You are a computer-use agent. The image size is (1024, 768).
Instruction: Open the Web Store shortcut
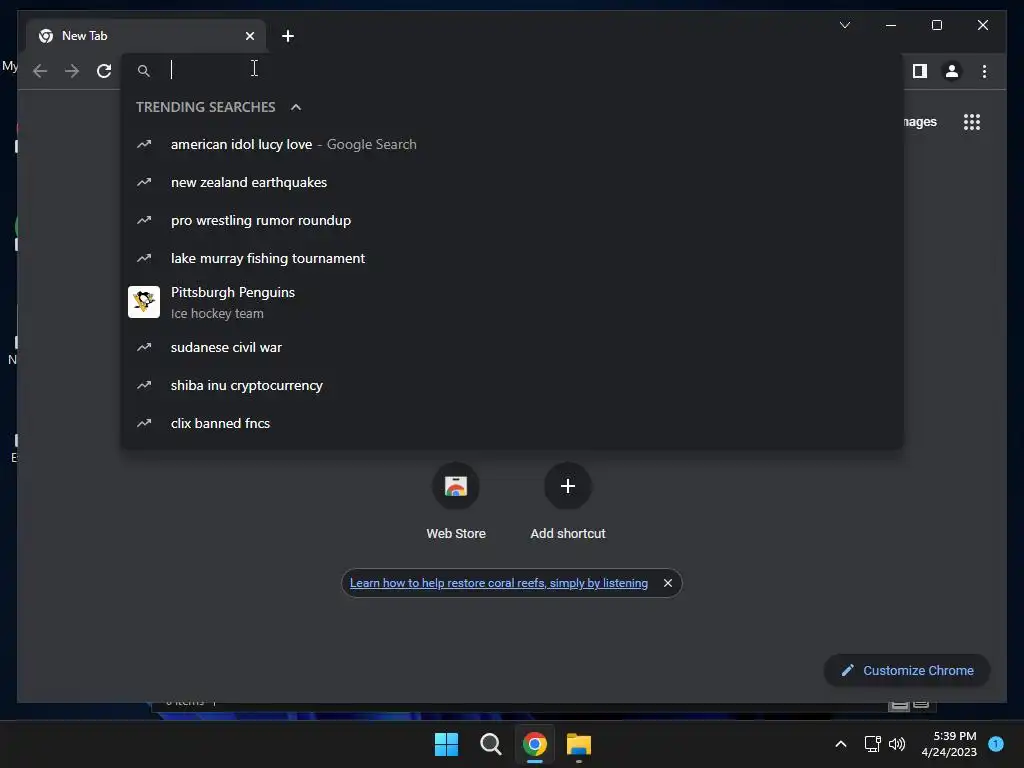click(x=456, y=502)
